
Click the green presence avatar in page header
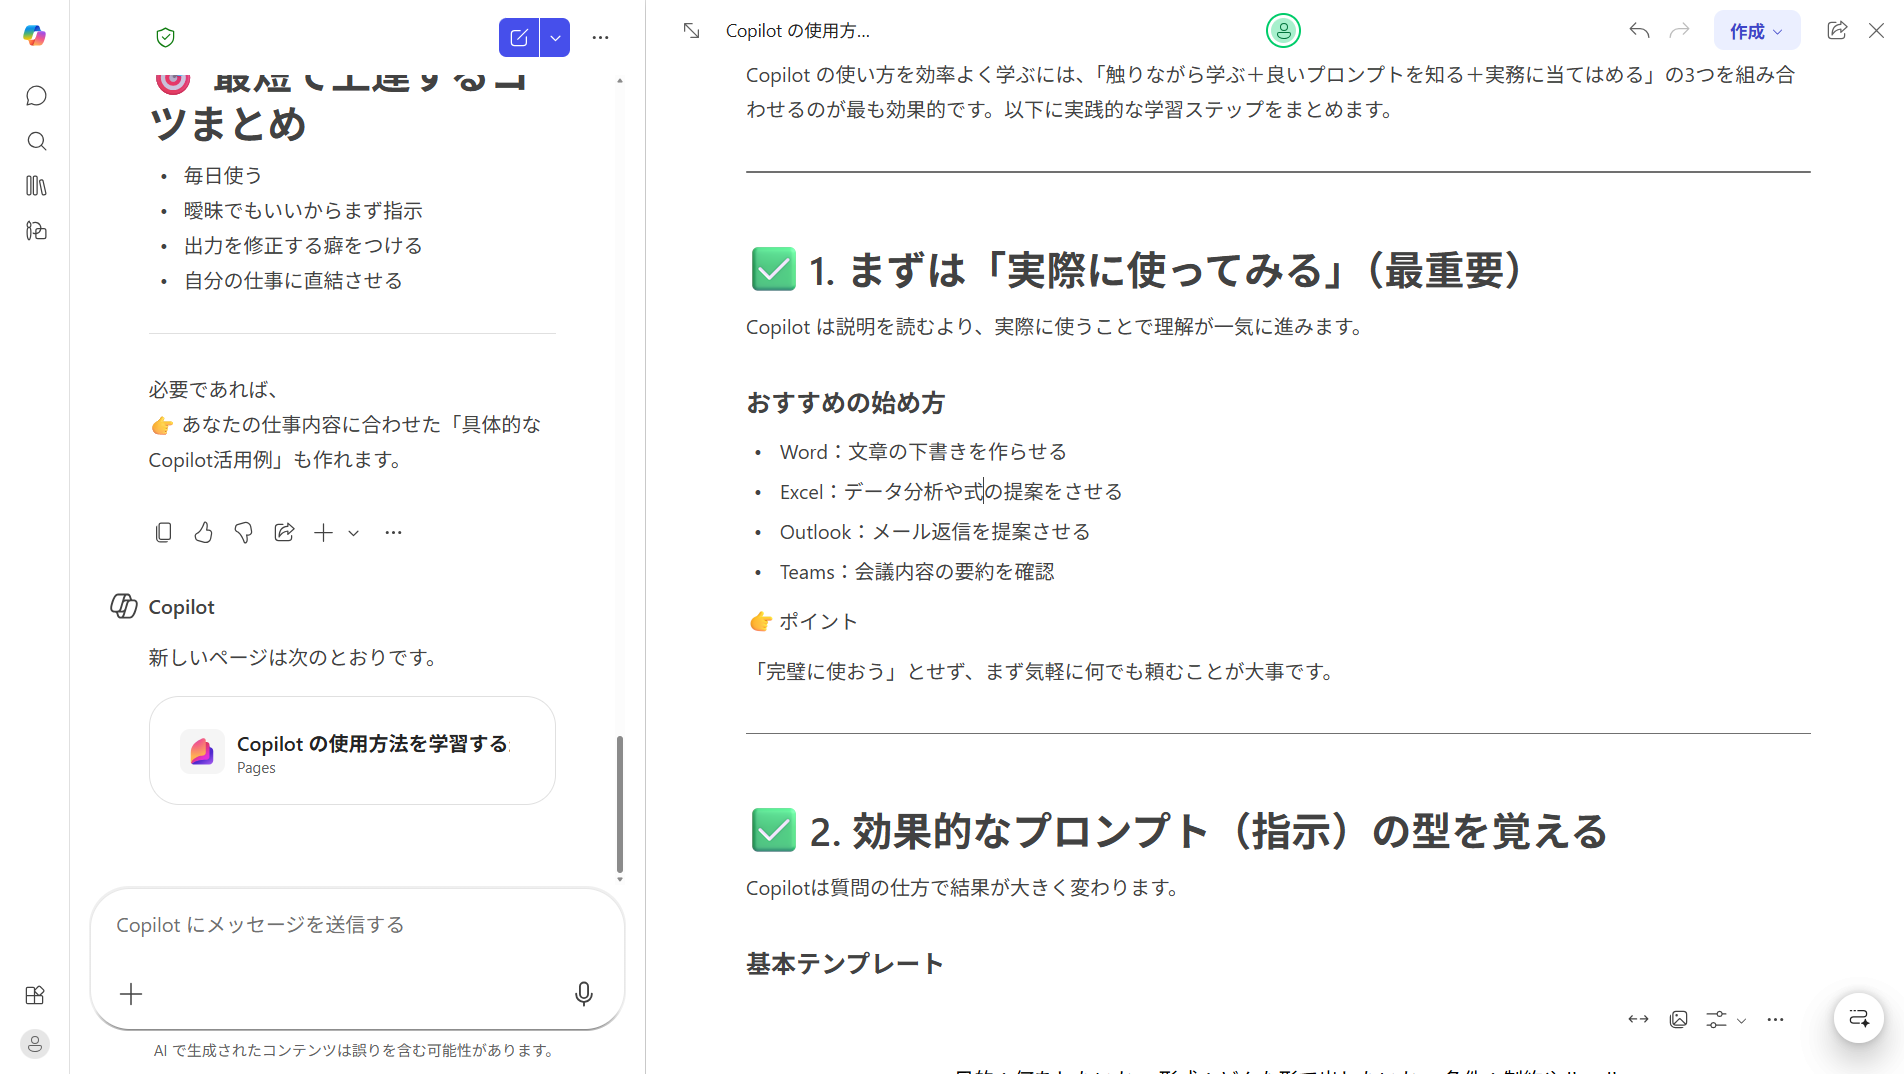coord(1283,31)
